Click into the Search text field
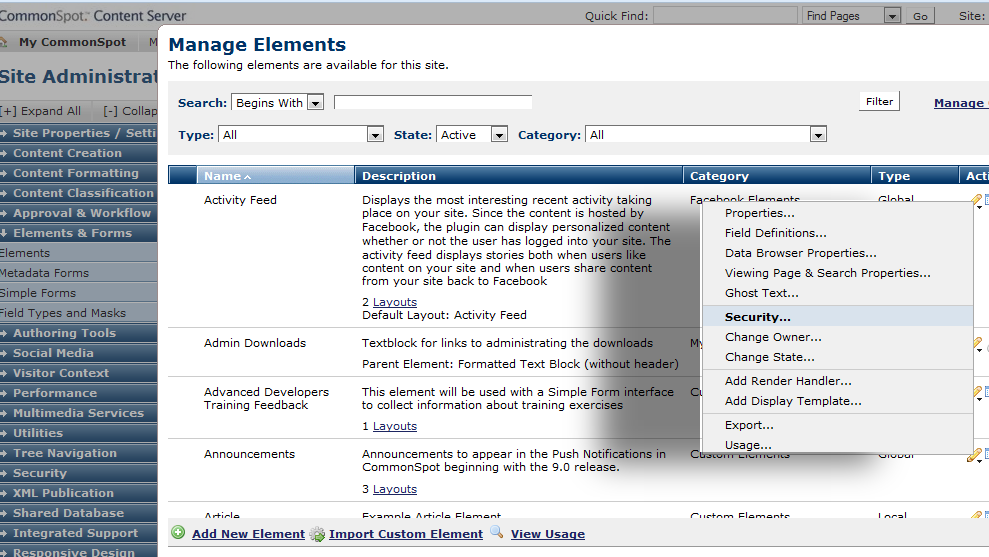Viewport: 989px width, 557px height. (433, 102)
